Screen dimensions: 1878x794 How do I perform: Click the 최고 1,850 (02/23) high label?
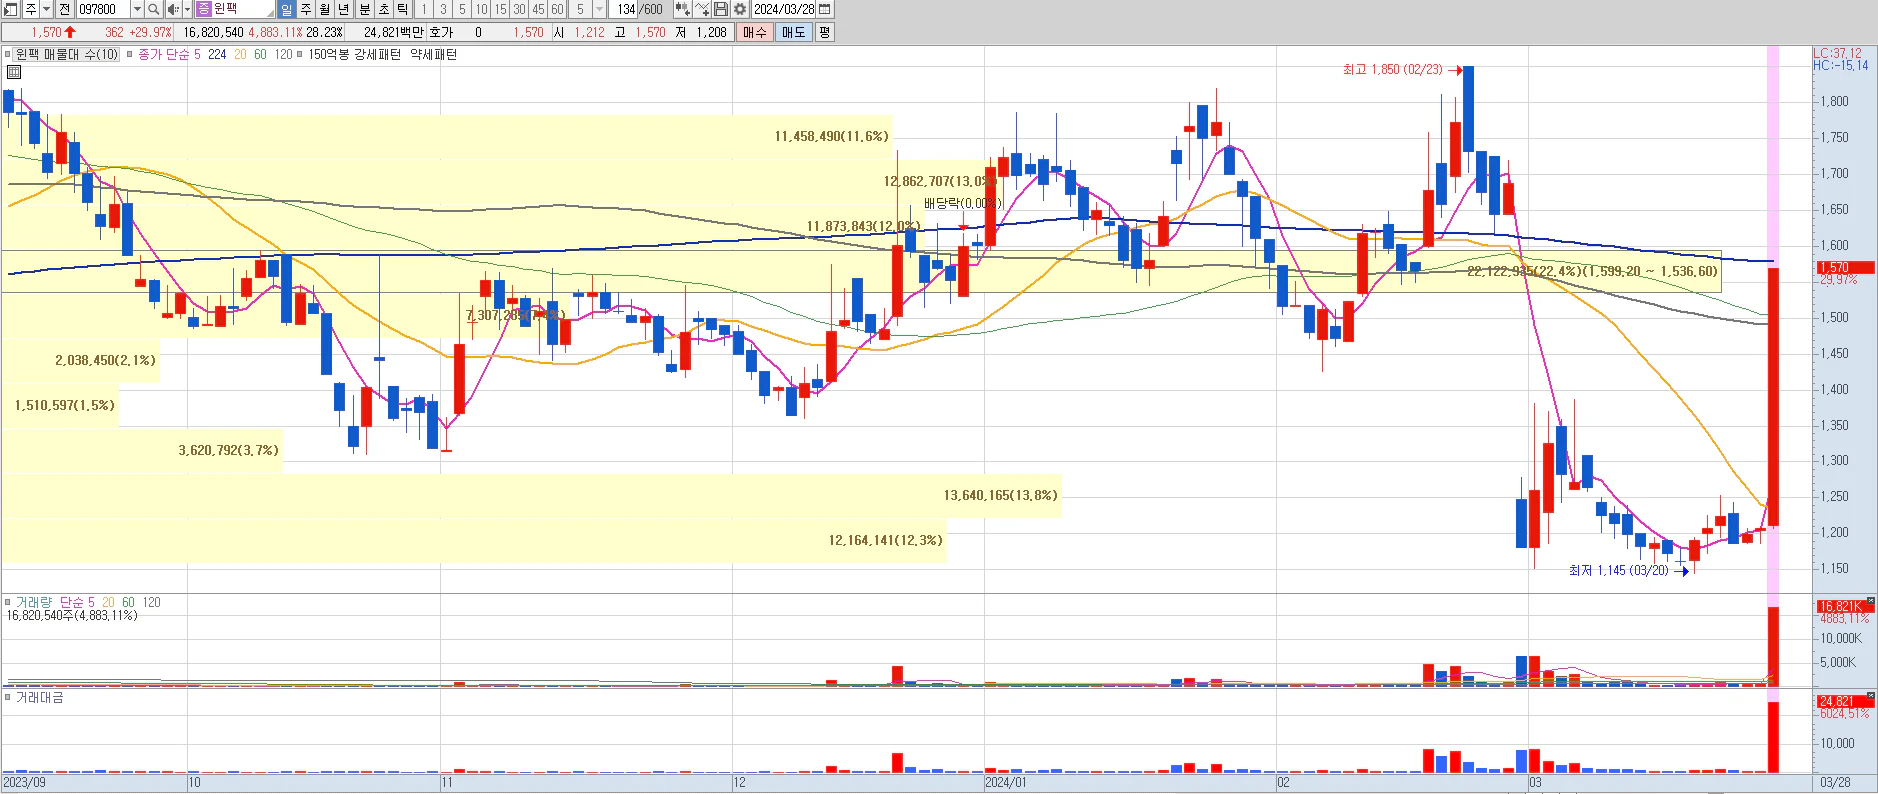pos(1393,70)
